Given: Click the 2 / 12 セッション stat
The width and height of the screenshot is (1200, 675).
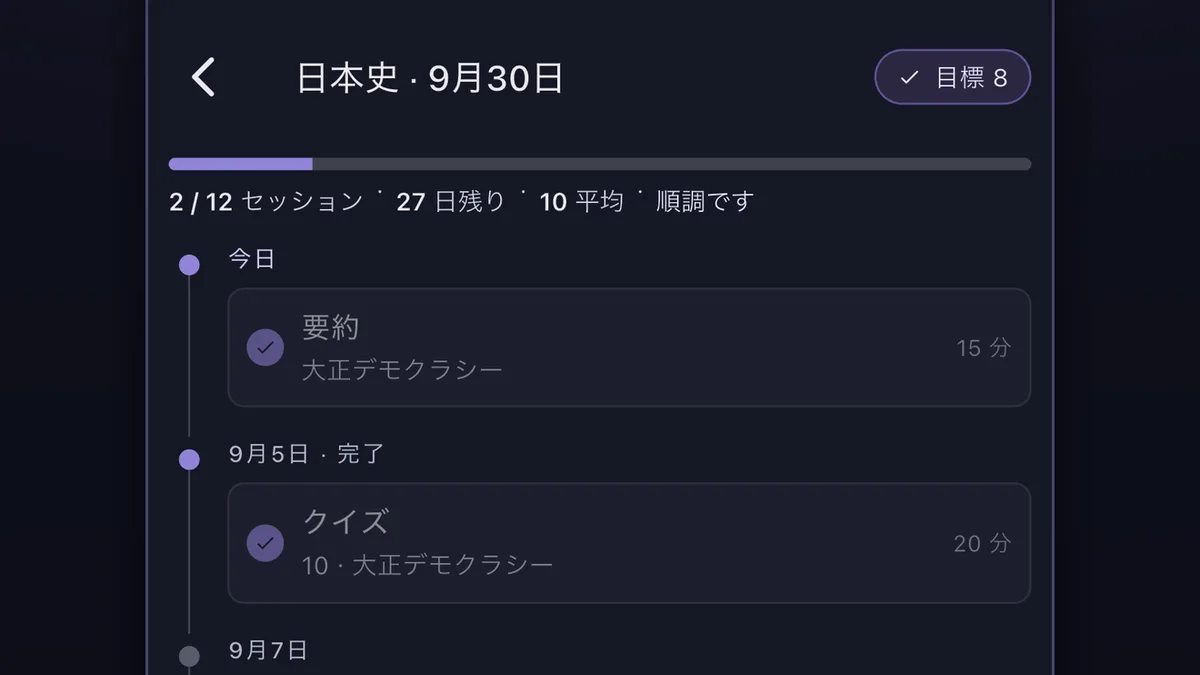Looking at the screenshot, I should coord(266,202).
